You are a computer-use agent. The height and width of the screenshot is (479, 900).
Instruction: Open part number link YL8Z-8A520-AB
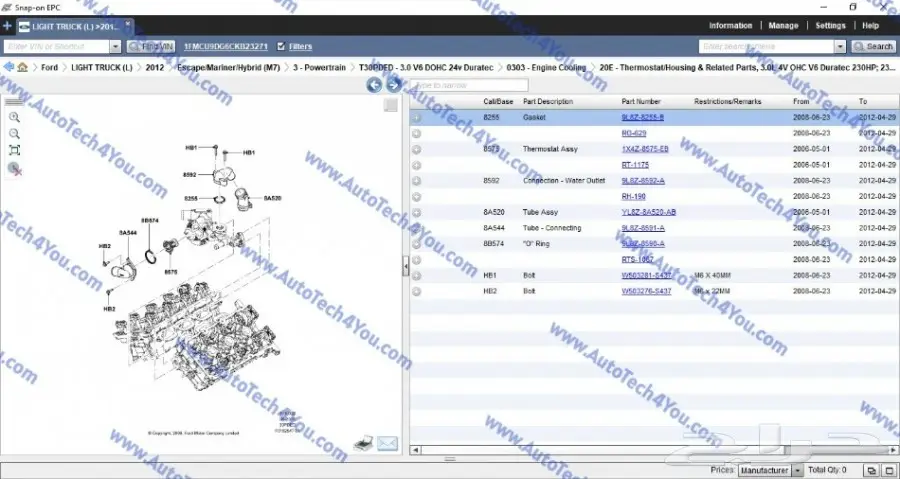(x=649, y=212)
